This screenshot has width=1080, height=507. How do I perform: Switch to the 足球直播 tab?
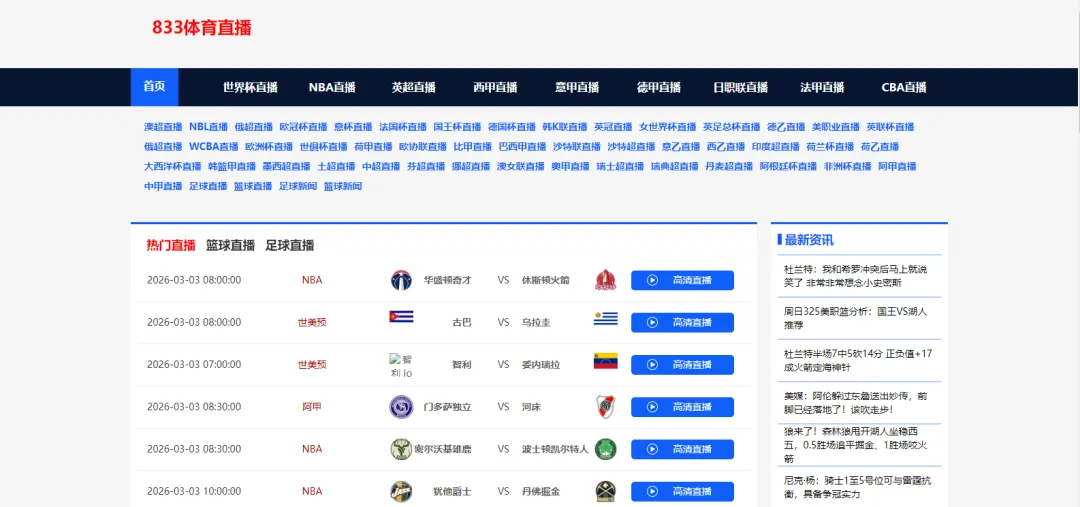pos(290,245)
